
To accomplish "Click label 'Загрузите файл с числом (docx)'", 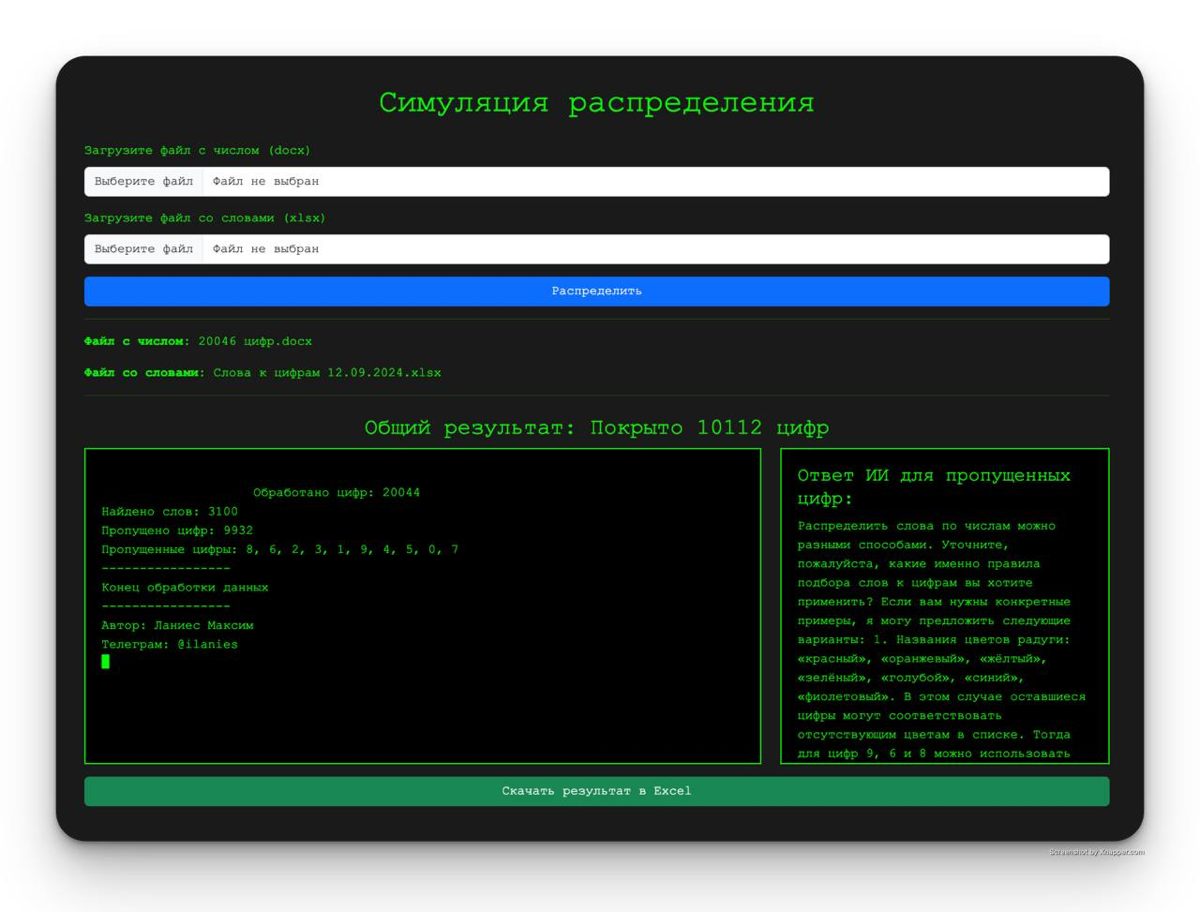I will pyautogui.click(x=197, y=151).
